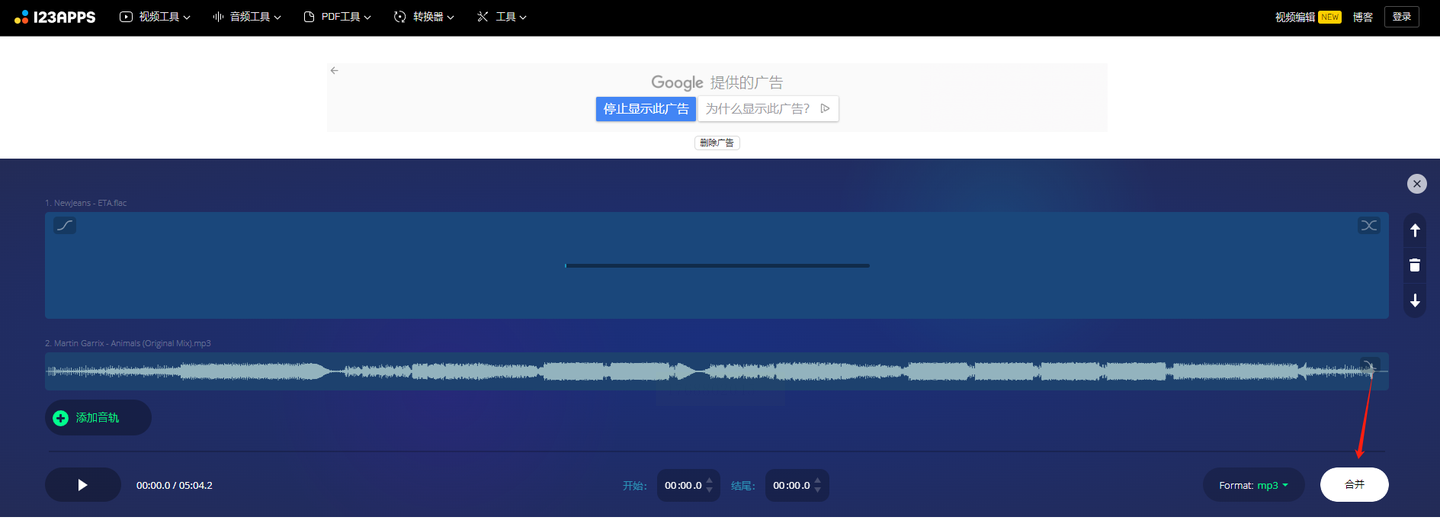1440x530 pixels.
Task: Click the Martin Garrix Animals waveform
Action: [x=717, y=371]
